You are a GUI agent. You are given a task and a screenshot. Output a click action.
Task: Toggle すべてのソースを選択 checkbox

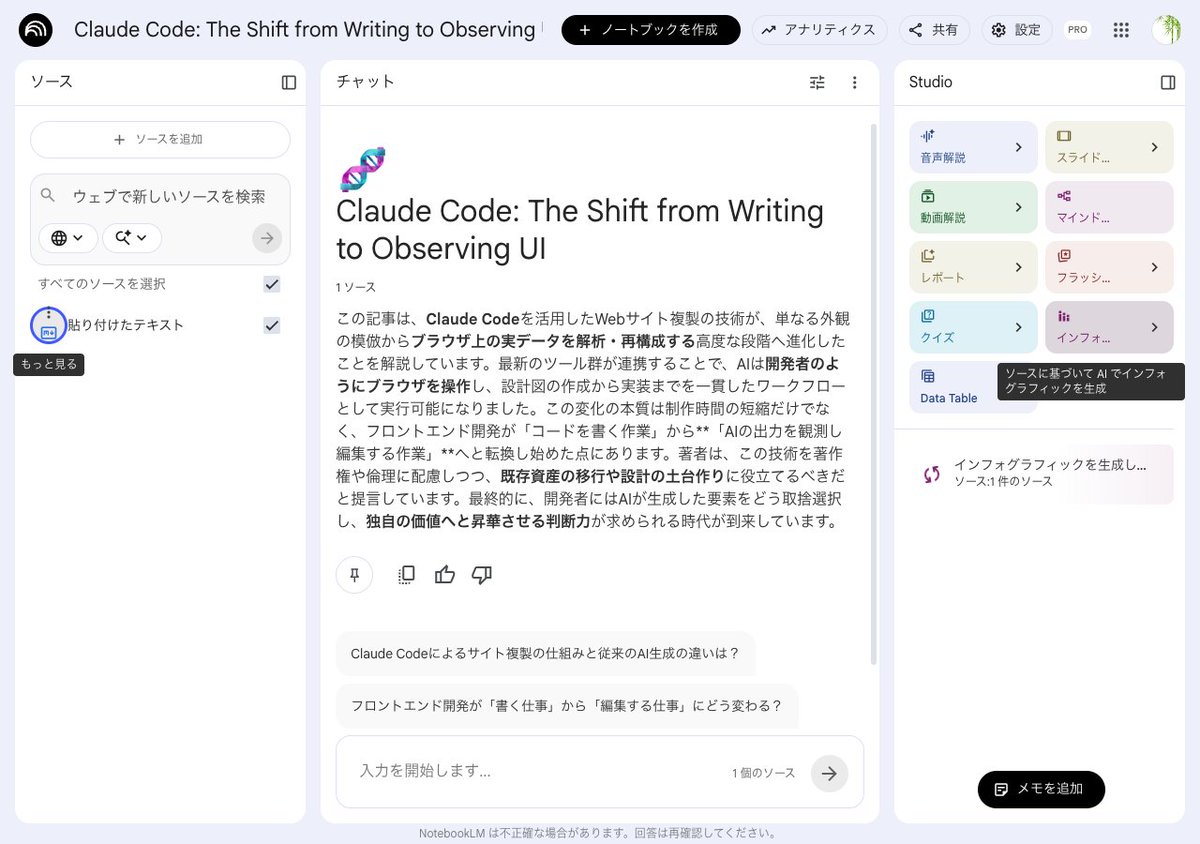272,284
